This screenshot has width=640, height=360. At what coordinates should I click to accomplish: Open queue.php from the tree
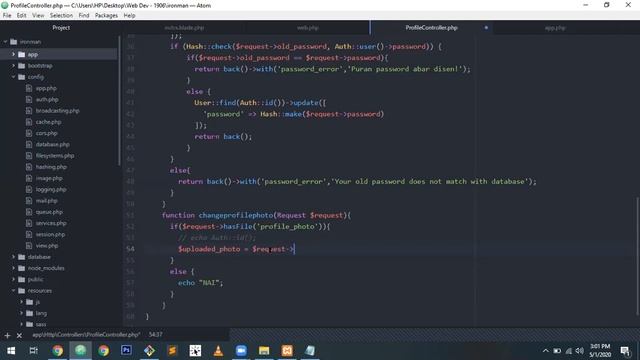[x=49, y=212]
